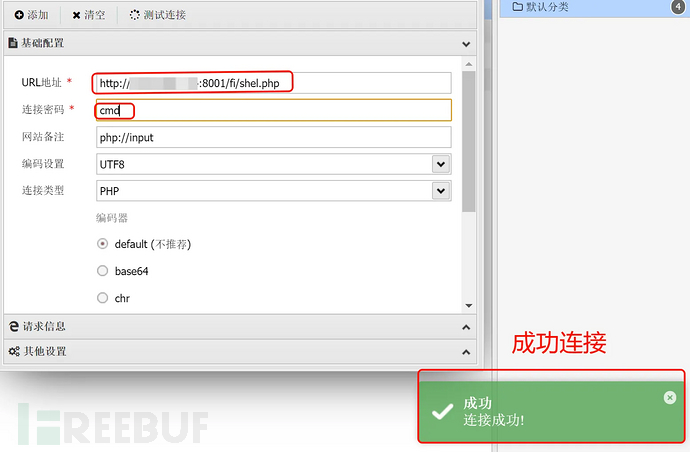
Task: Click the 请求信息 browser icon
Action: tap(14, 326)
